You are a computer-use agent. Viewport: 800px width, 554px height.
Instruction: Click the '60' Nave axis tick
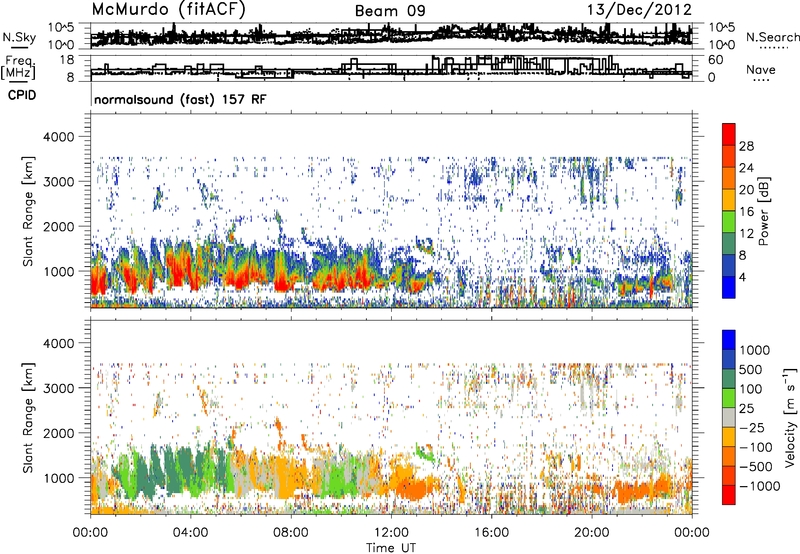tap(716, 60)
